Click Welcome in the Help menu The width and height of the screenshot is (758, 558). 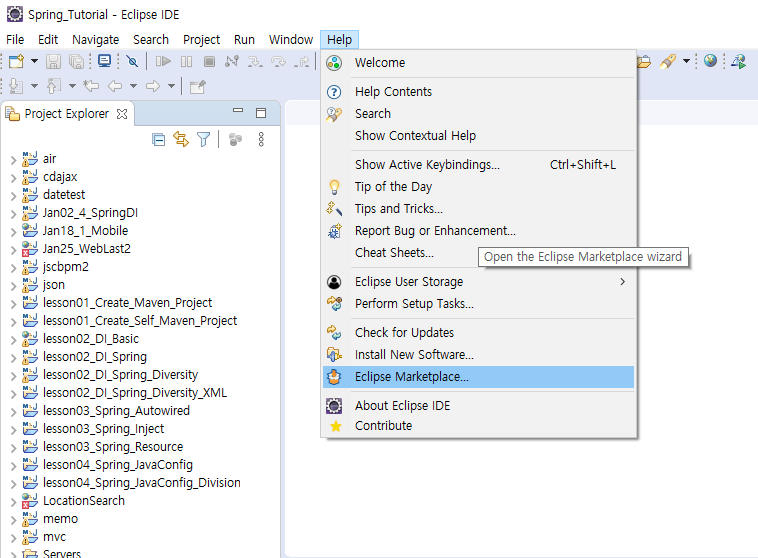[x=479, y=63]
